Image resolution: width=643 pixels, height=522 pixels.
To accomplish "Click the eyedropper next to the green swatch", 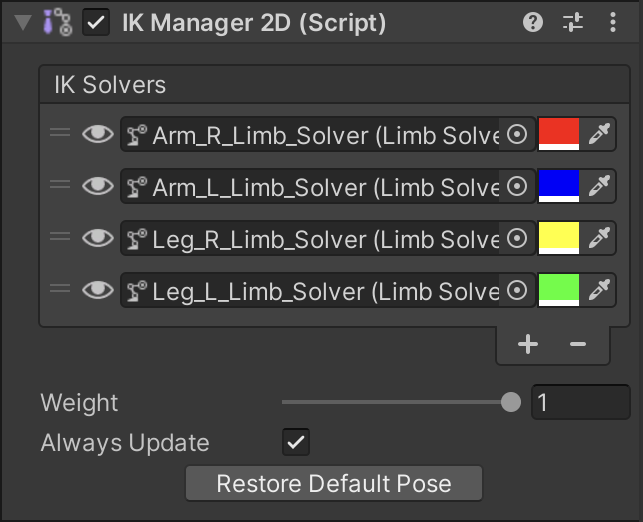I will (x=599, y=290).
